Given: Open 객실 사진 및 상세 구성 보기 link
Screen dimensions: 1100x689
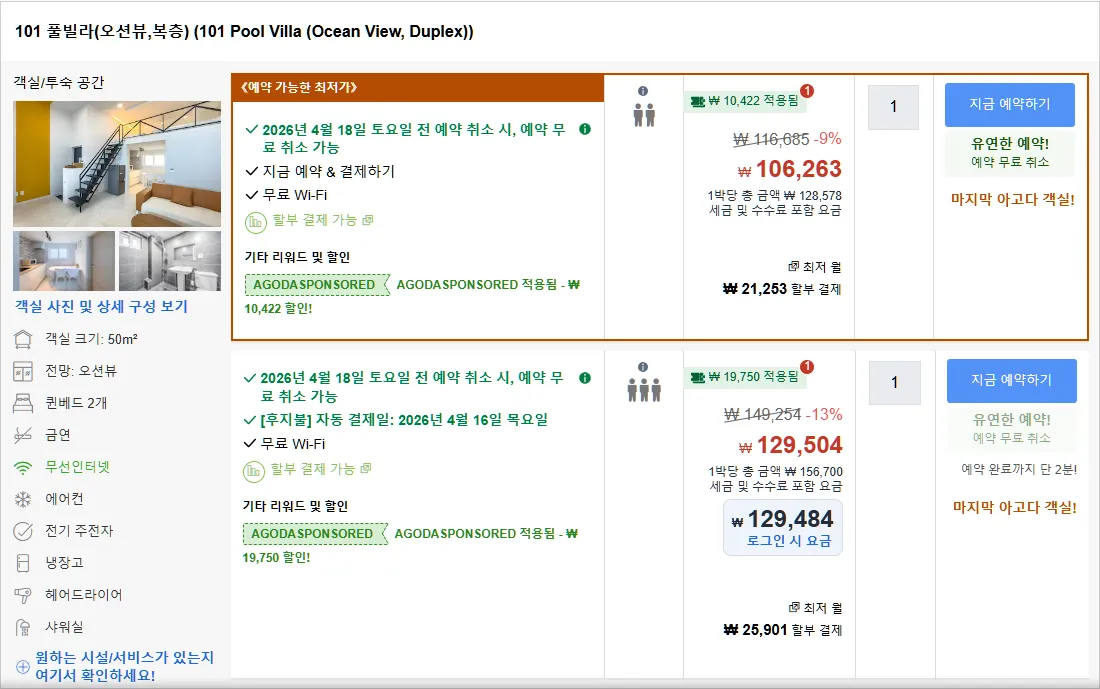Looking at the screenshot, I should (101, 307).
